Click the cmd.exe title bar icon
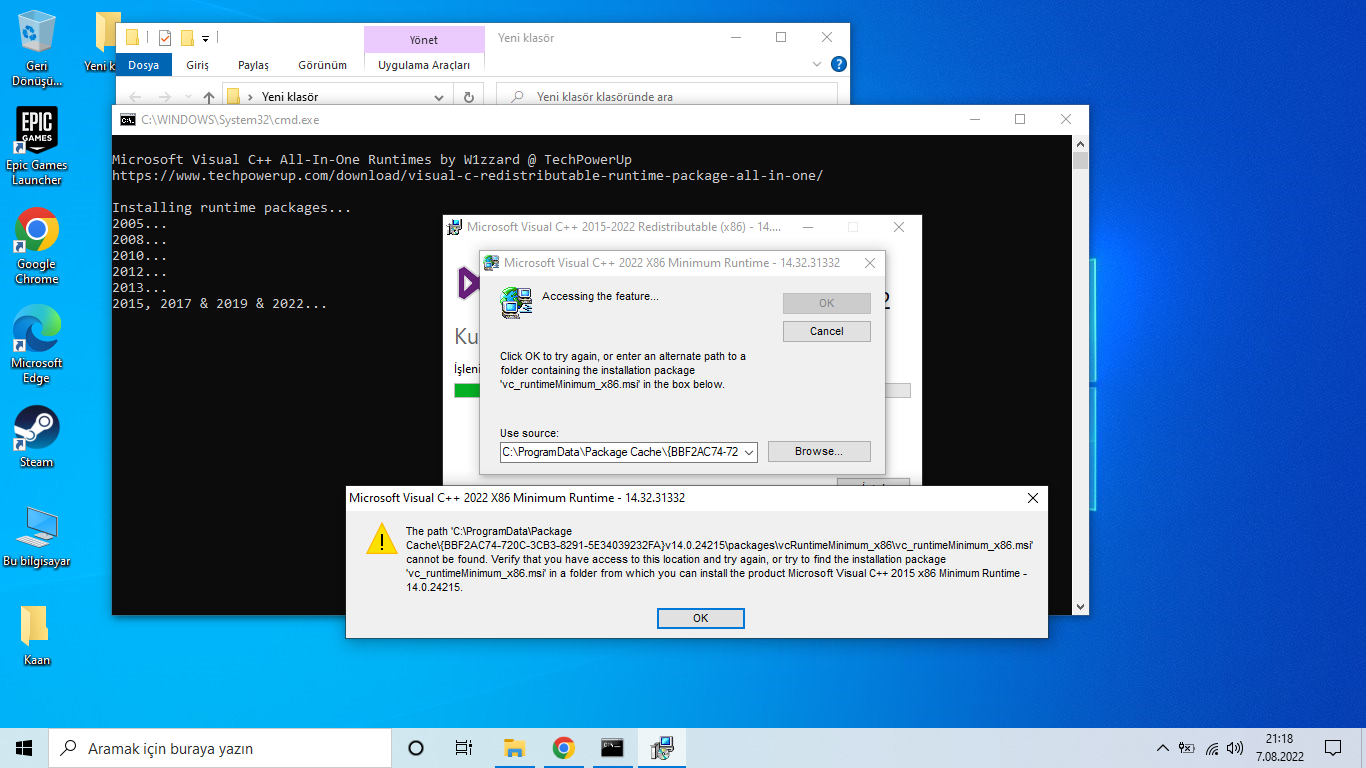This screenshot has height=768, width=1366. click(x=128, y=119)
